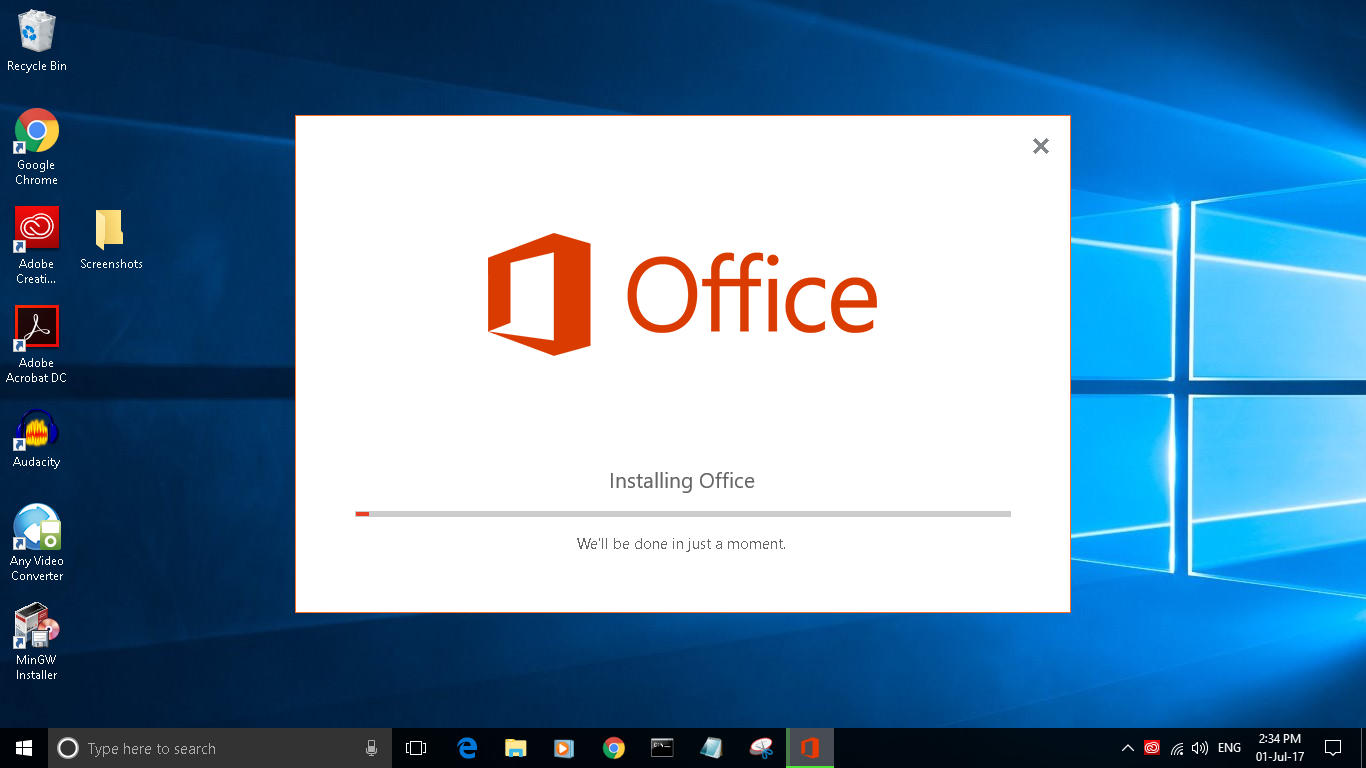The height and width of the screenshot is (768, 1366).
Task: Open the volume control in tray
Action: 1200,748
